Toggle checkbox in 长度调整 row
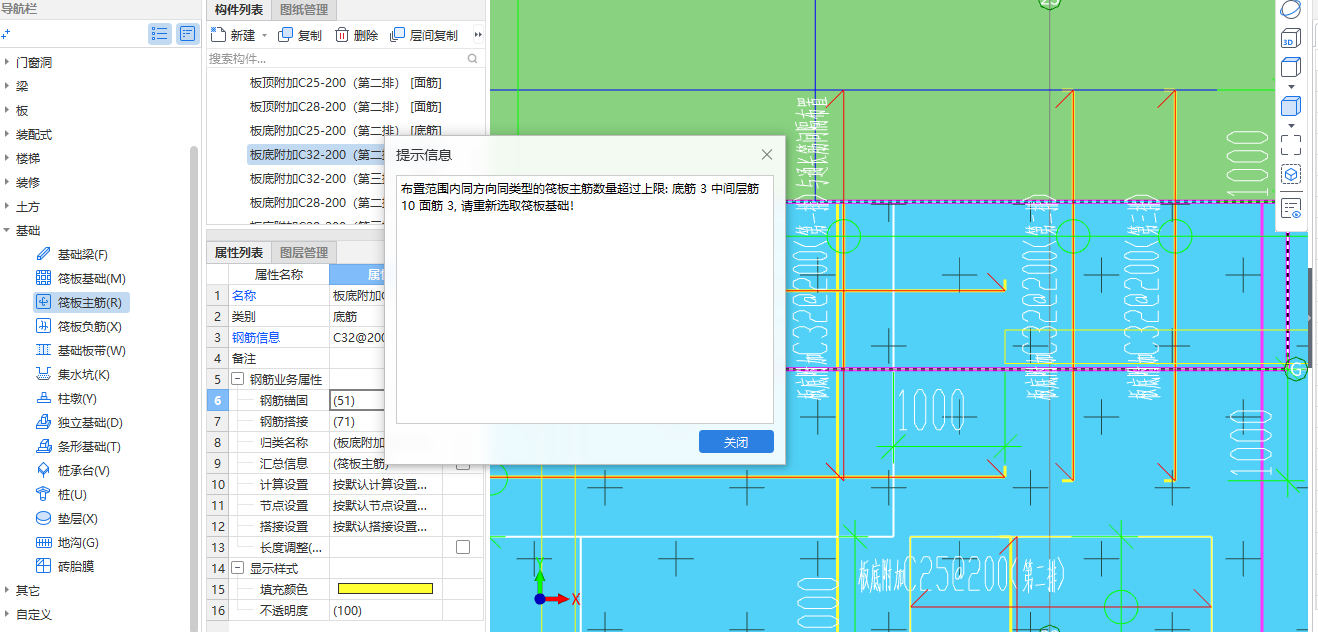1318x632 pixels. 463,547
